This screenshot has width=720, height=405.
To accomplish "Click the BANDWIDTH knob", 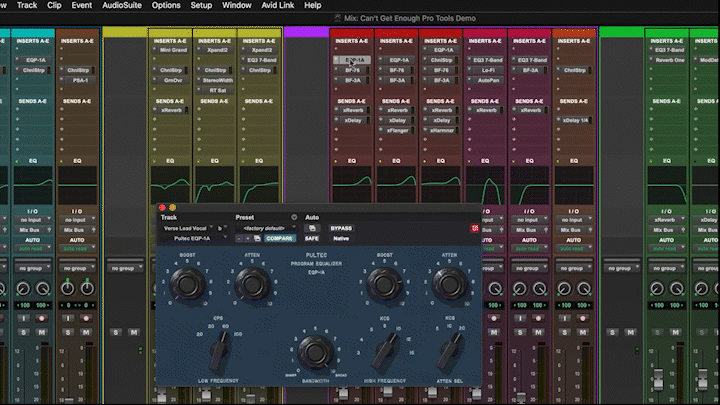I will 314,350.
